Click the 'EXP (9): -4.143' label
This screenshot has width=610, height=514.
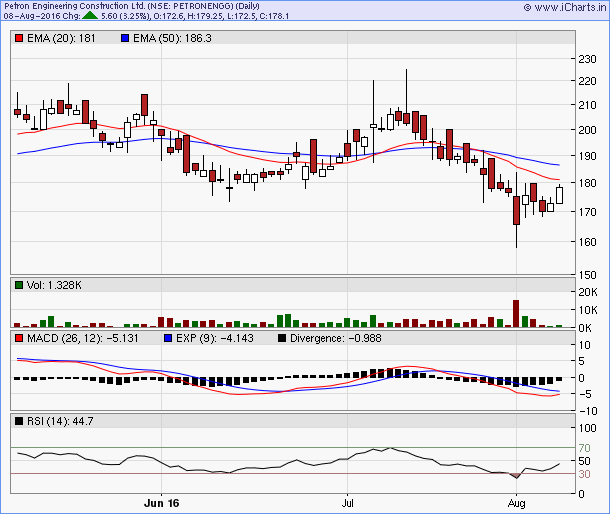point(215,338)
